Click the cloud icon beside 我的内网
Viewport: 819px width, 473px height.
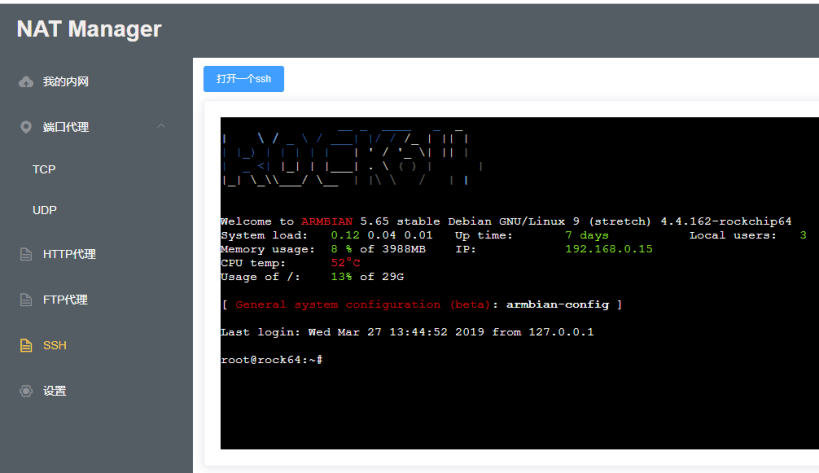(x=26, y=81)
